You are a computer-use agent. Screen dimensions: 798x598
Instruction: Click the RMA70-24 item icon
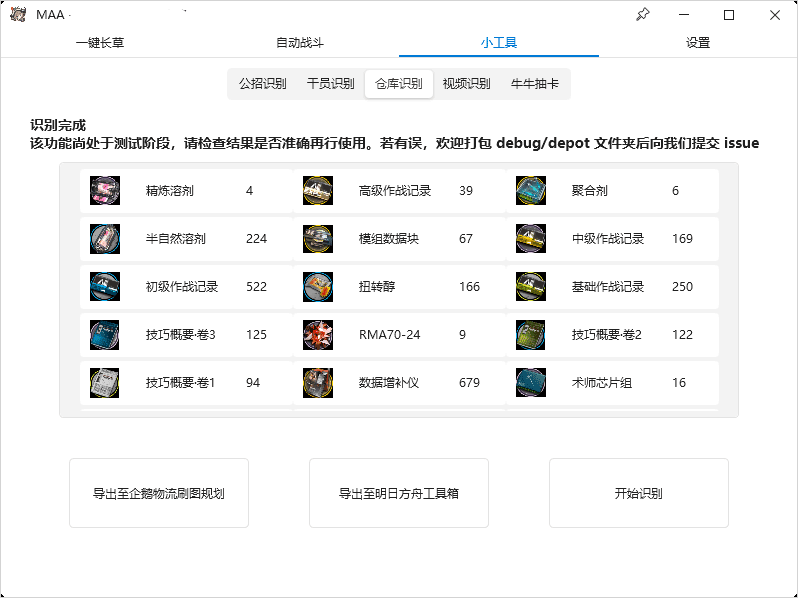[318, 335]
